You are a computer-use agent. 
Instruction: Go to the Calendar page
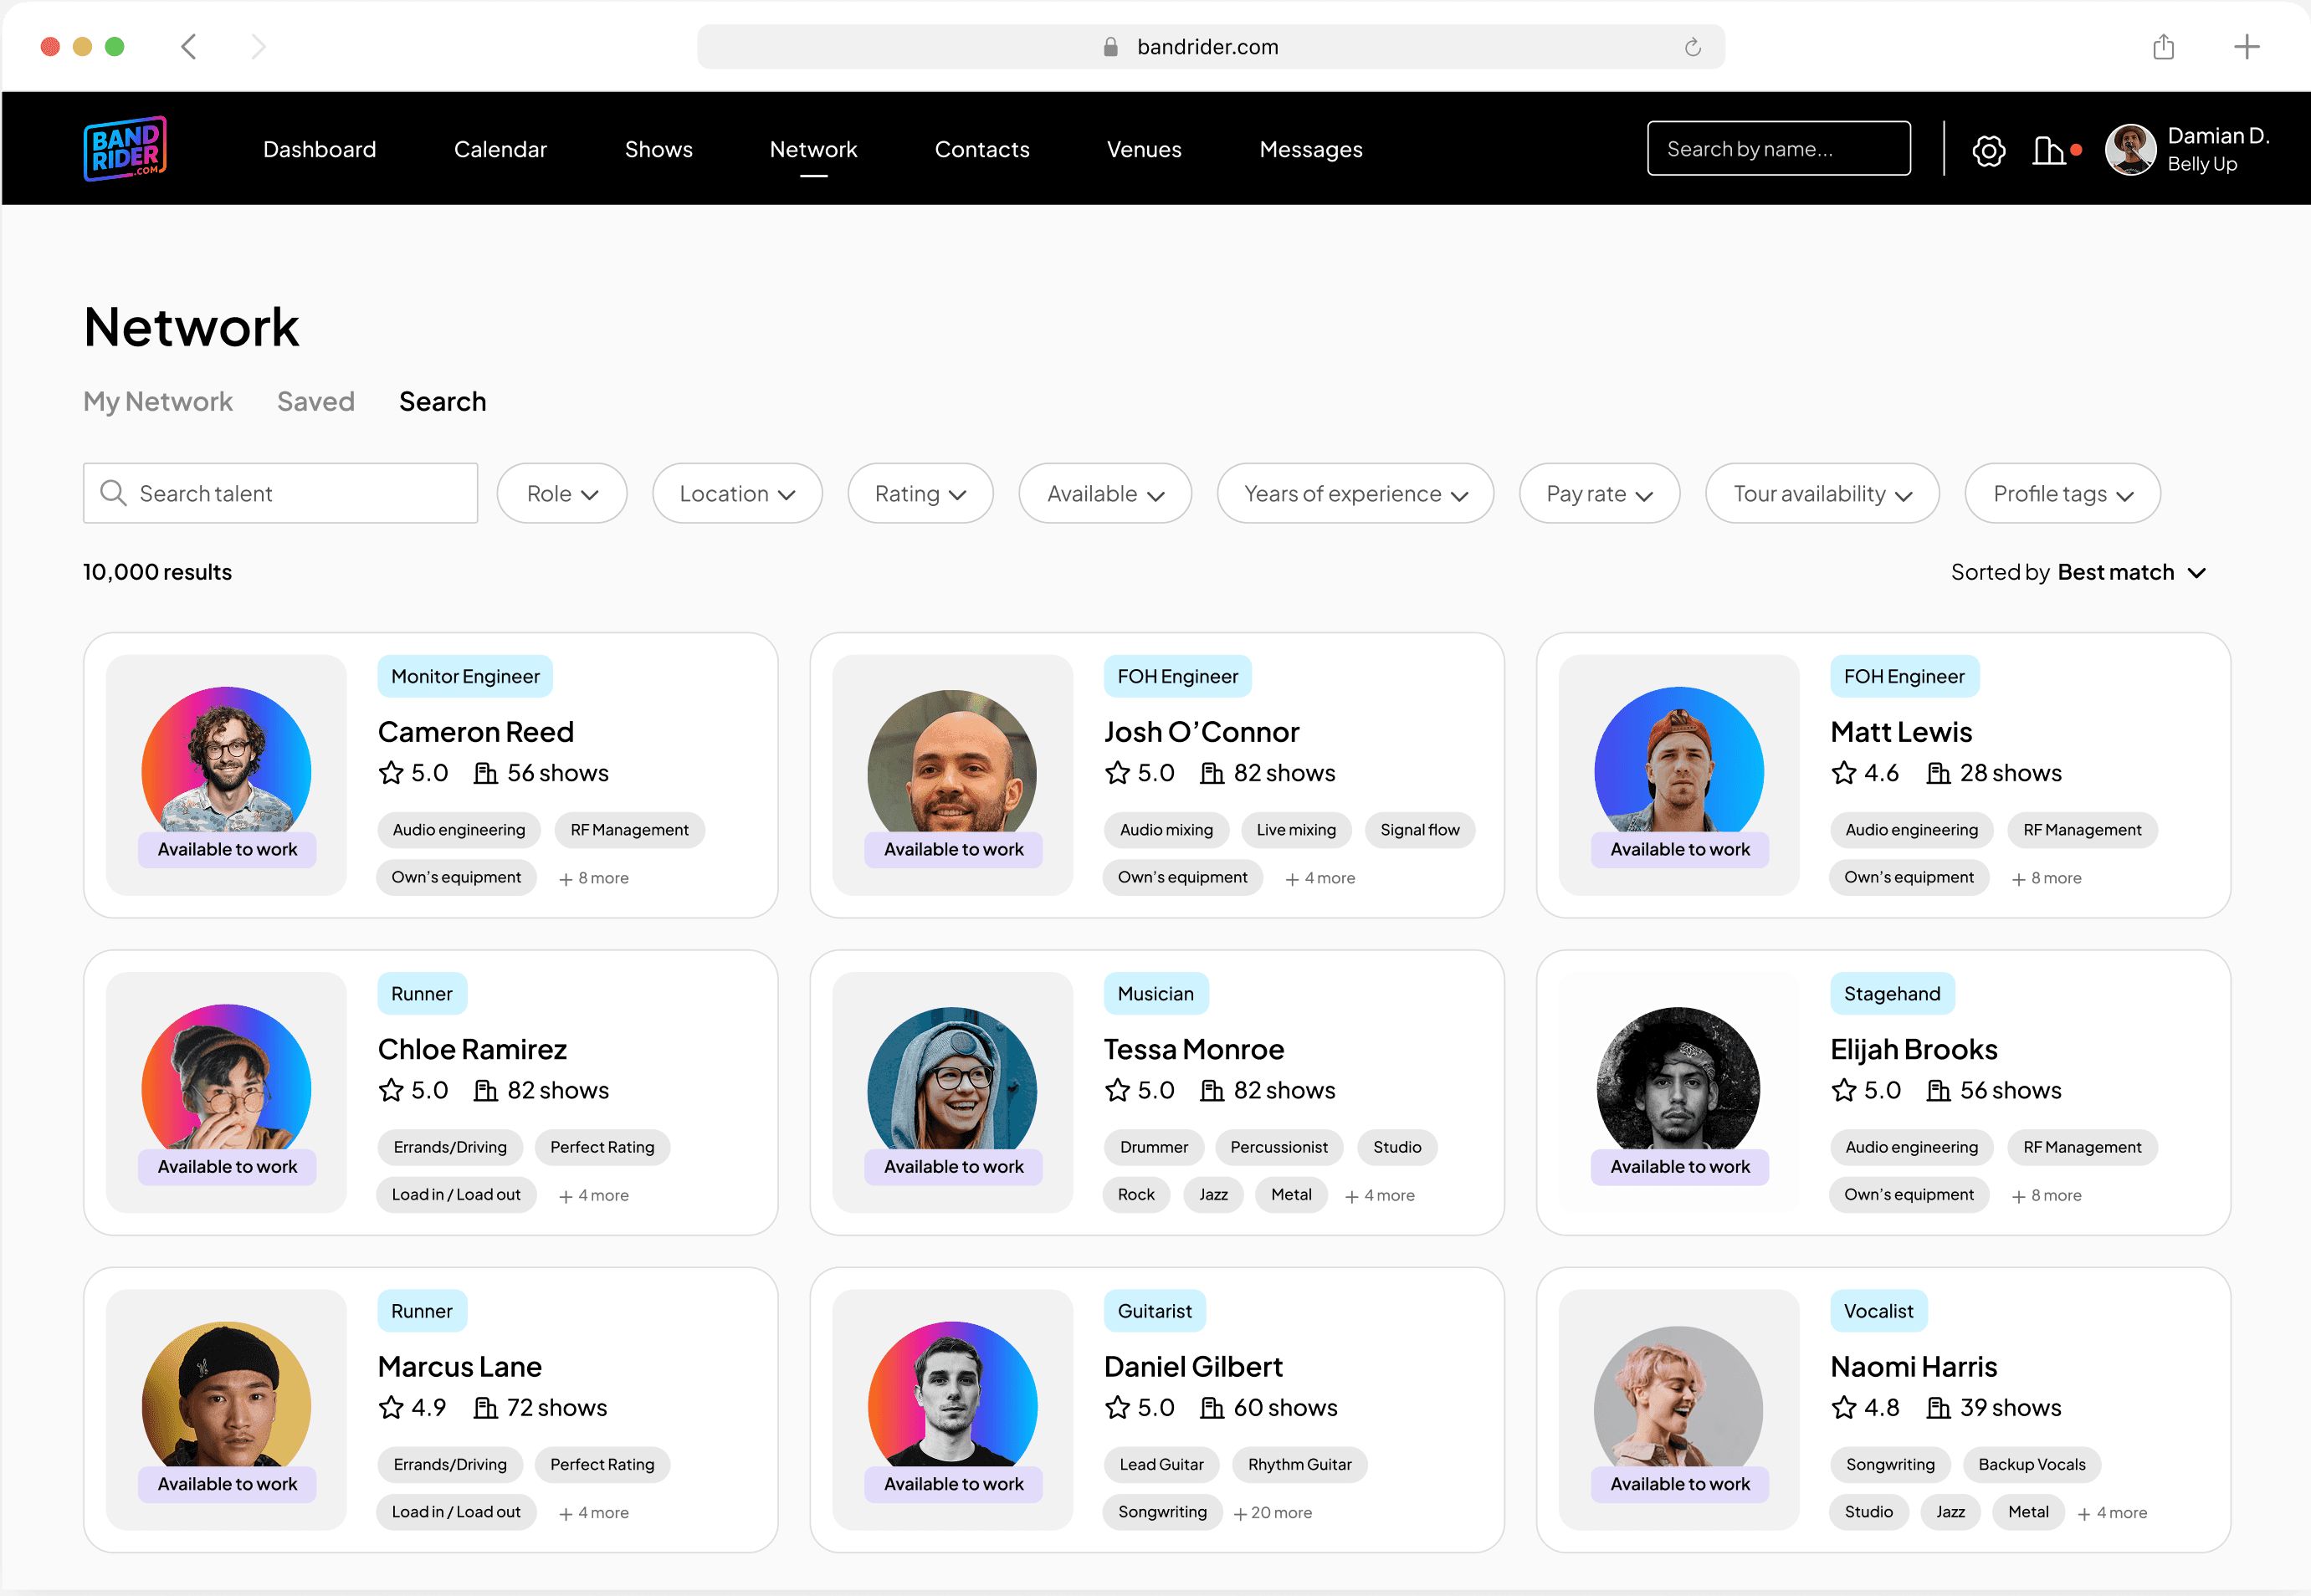(x=500, y=149)
